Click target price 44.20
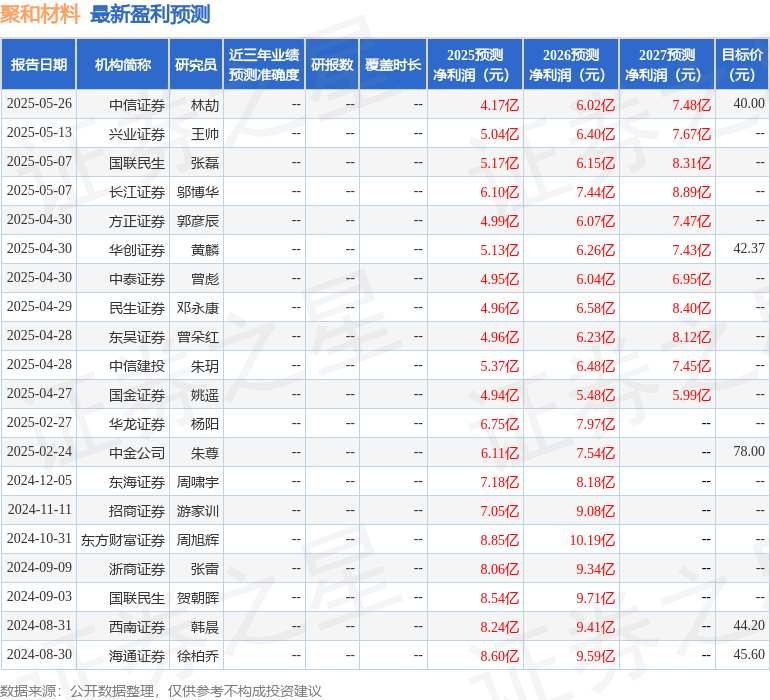 tap(749, 625)
